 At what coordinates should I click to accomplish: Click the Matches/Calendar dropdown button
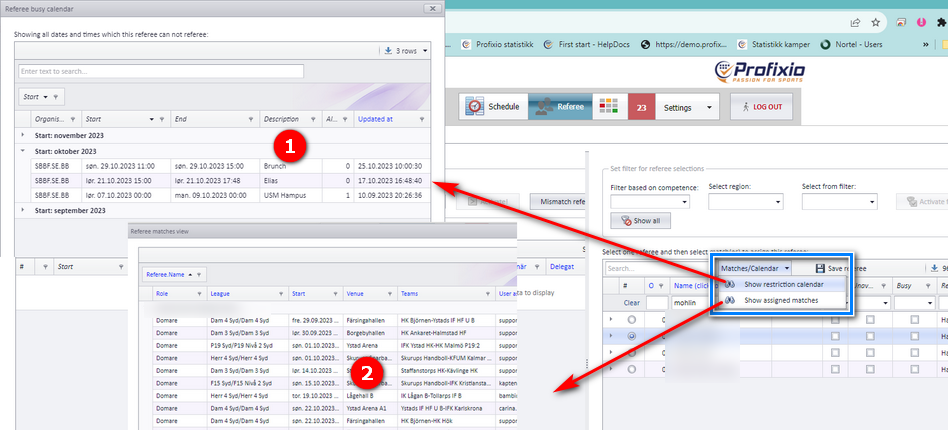click(x=755, y=267)
